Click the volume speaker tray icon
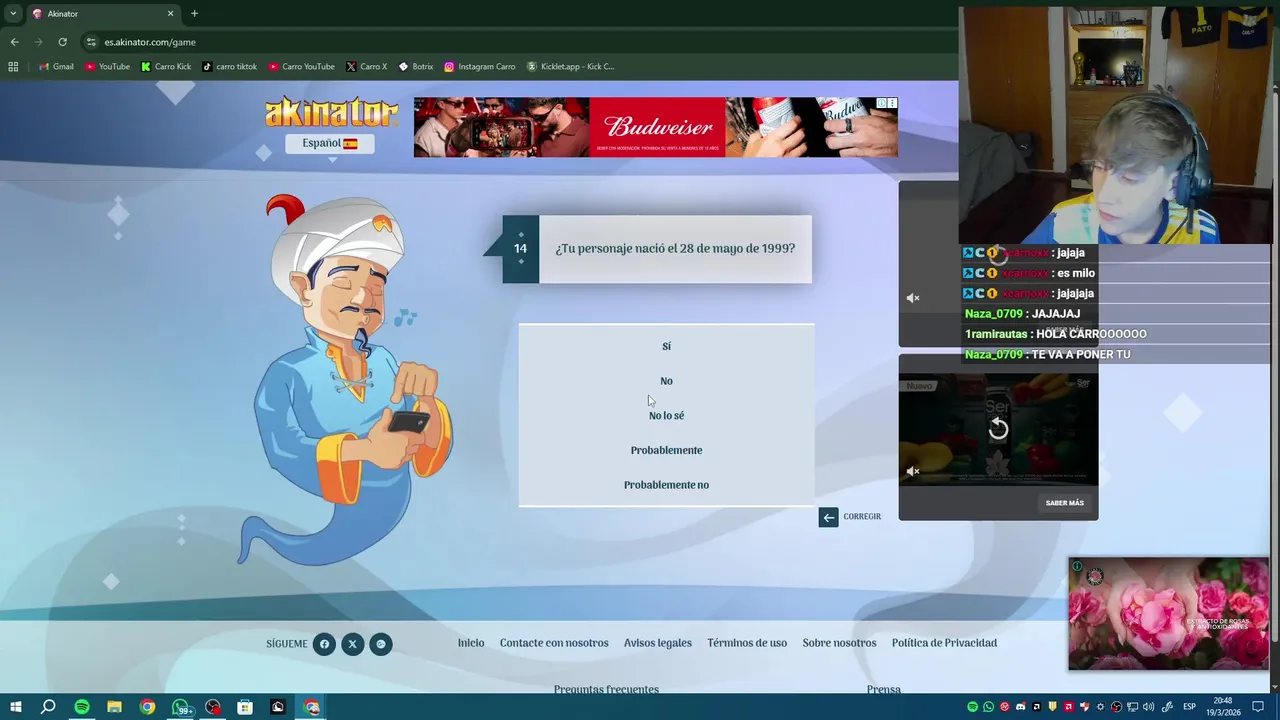Image resolution: width=1280 pixels, height=720 pixels. (x=1148, y=707)
